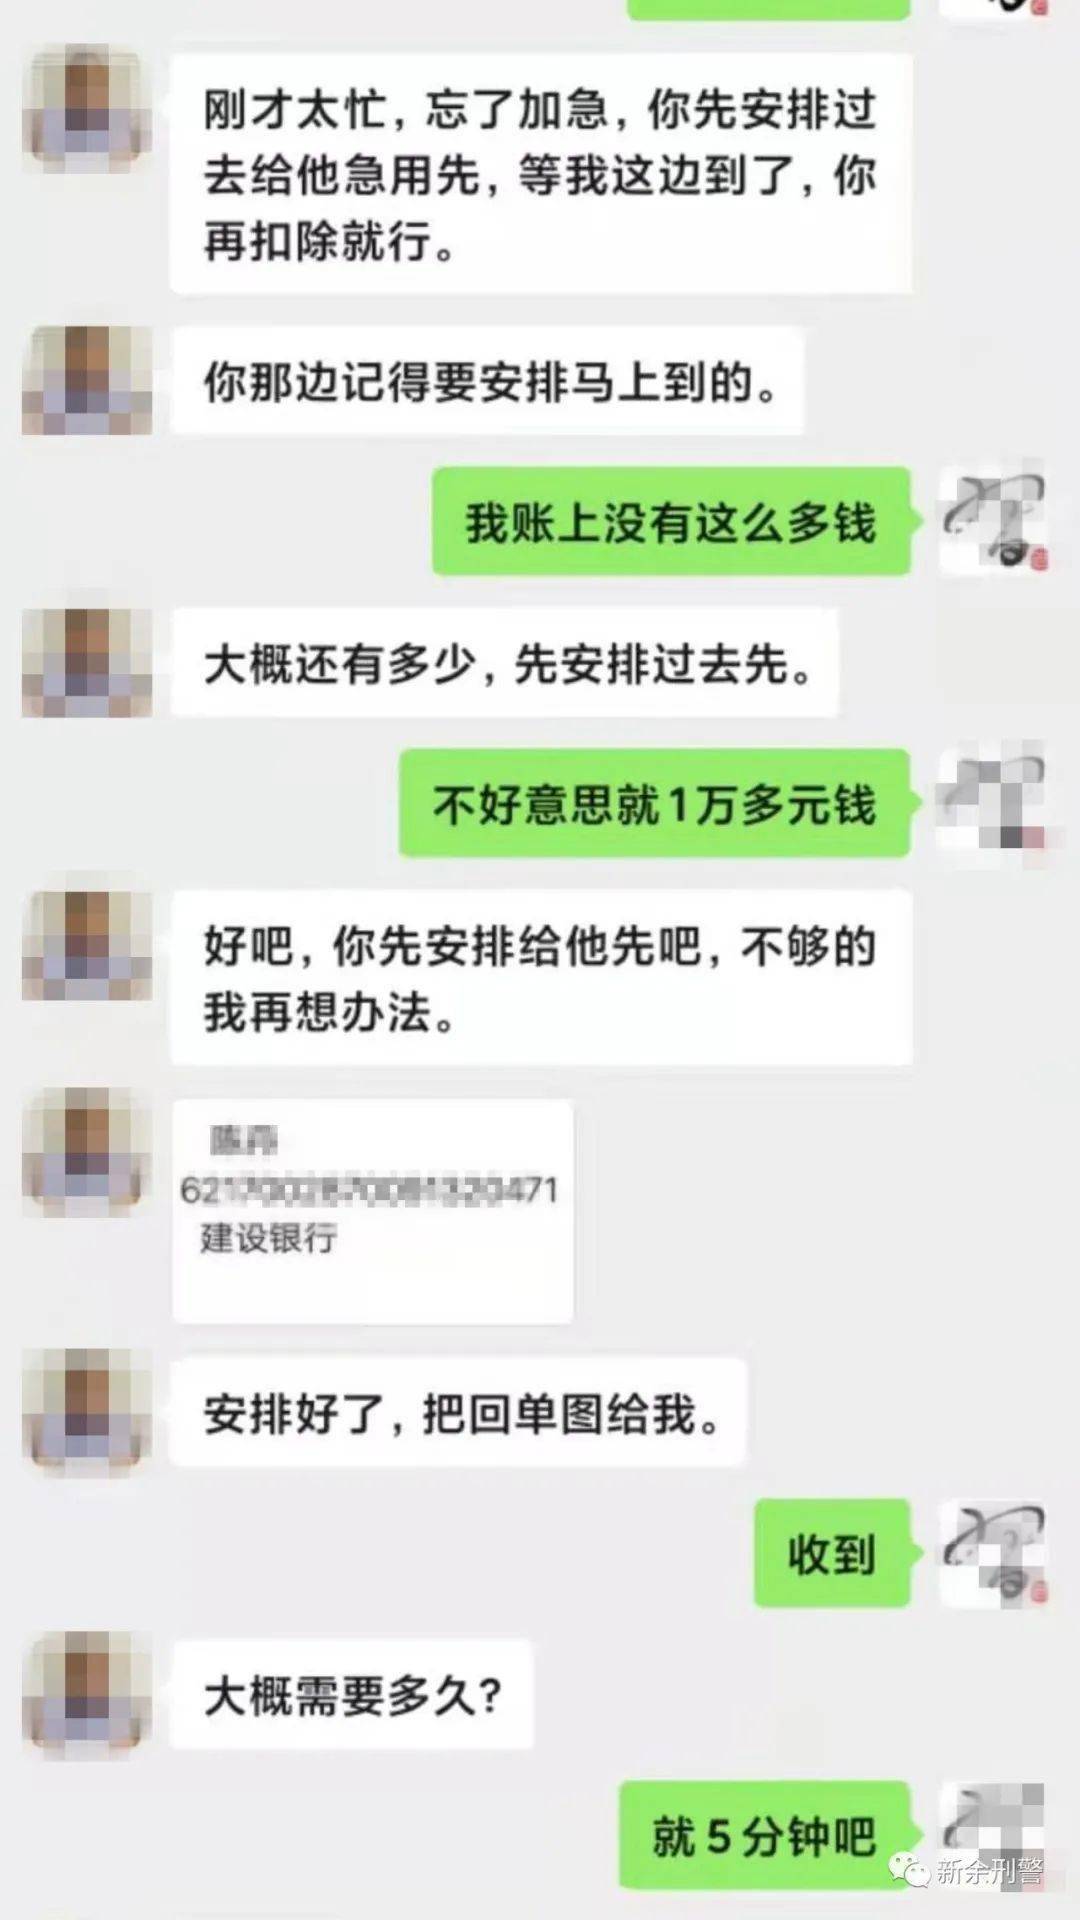The image size is (1080, 1920).
Task: Select the green 收到 bubble
Action: (x=833, y=1553)
